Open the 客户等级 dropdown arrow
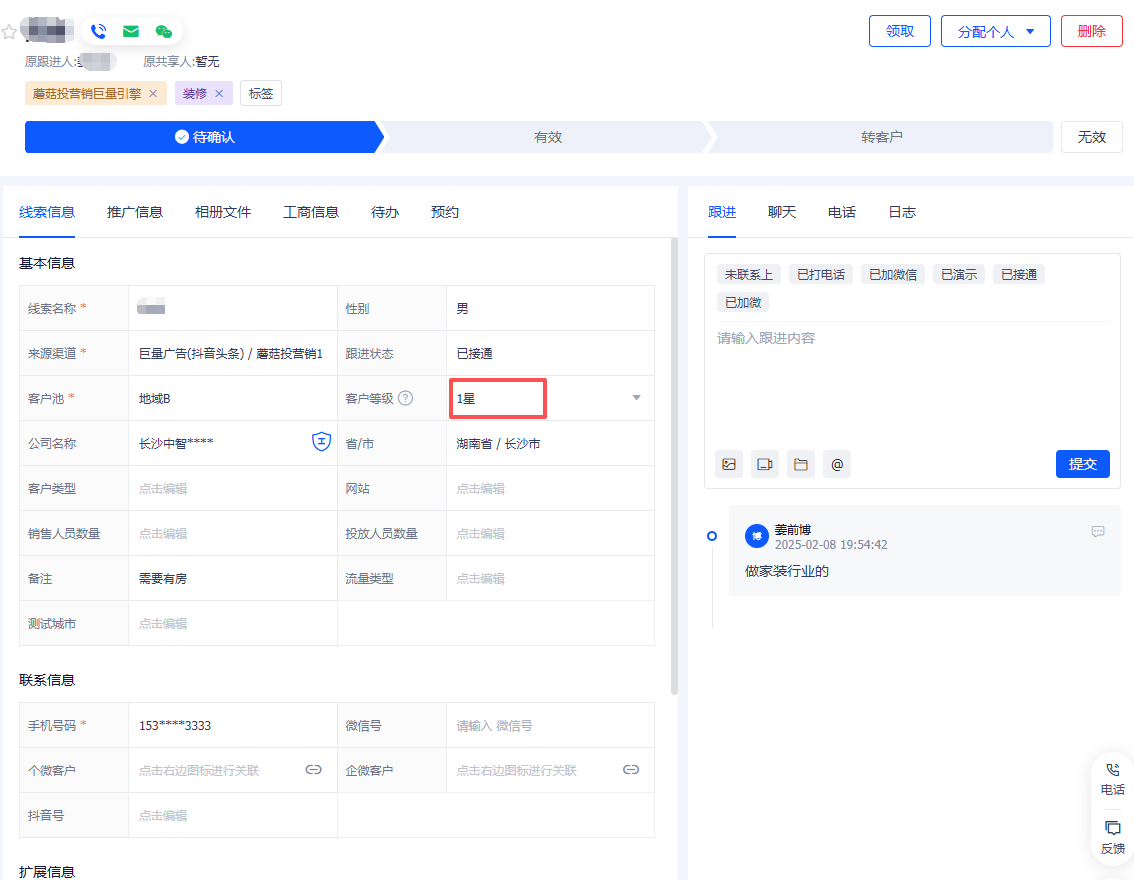Viewport: 1134px width, 880px height. click(x=636, y=397)
